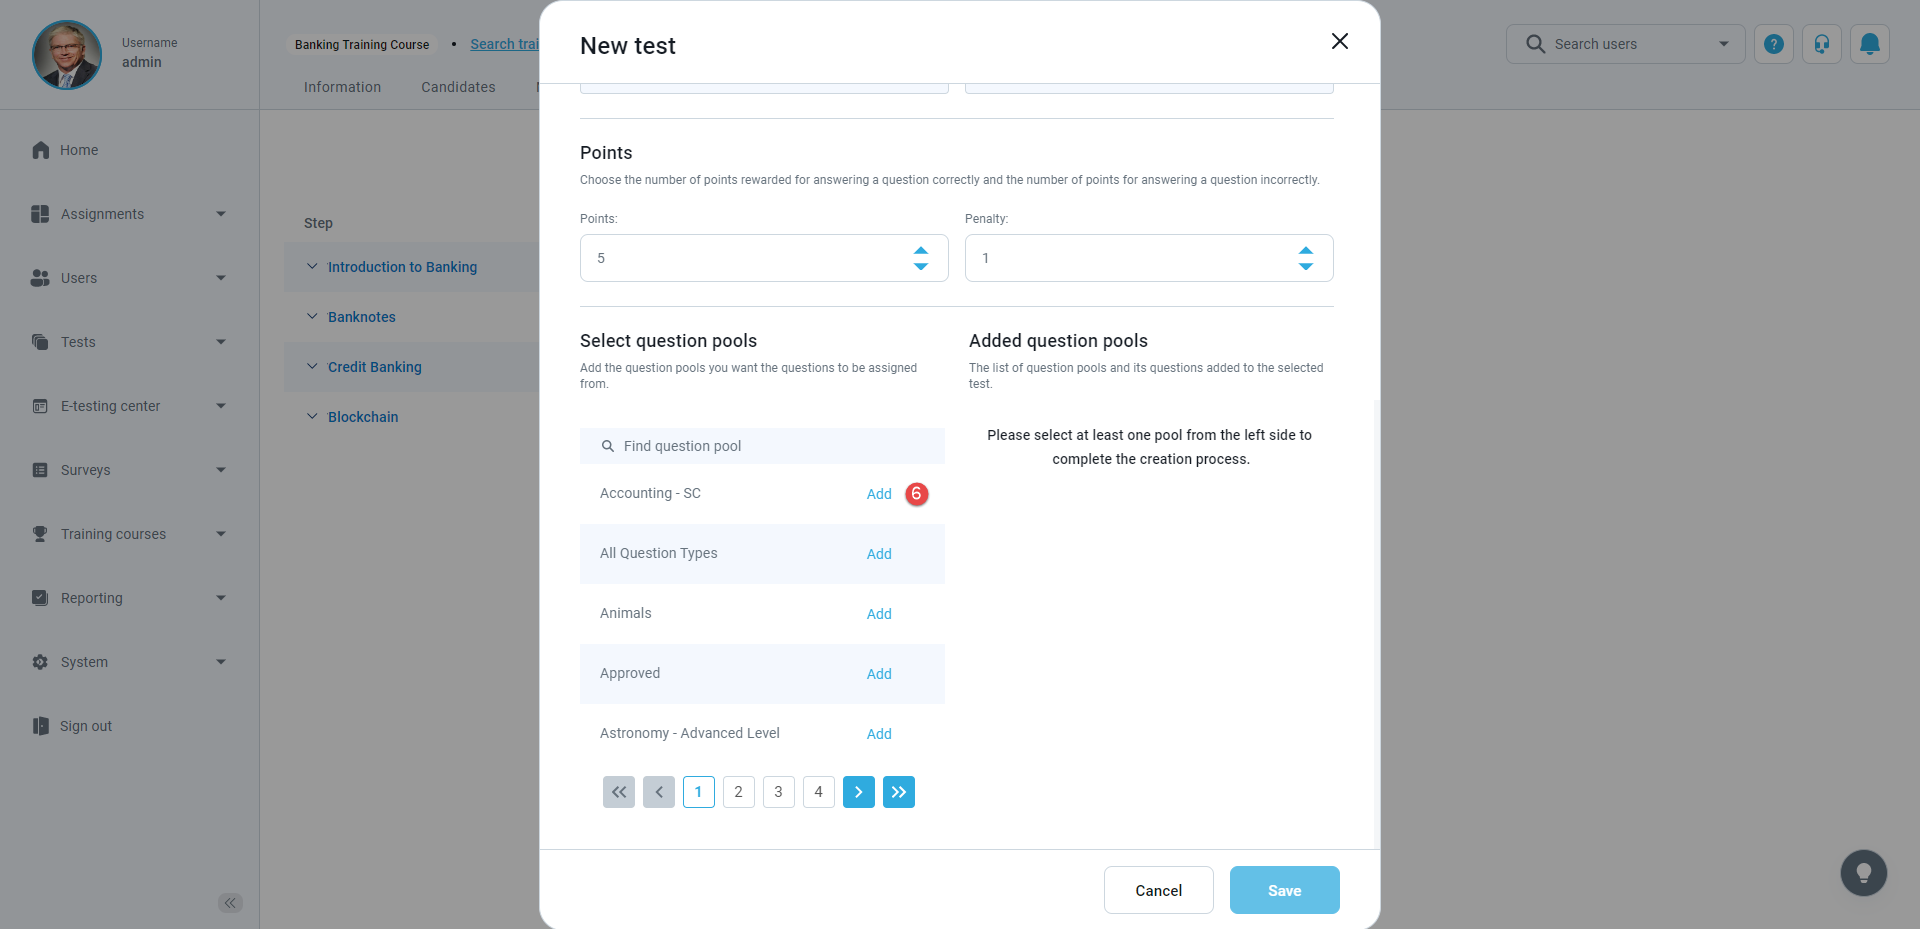Click the Home icon in sidebar

click(41, 150)
